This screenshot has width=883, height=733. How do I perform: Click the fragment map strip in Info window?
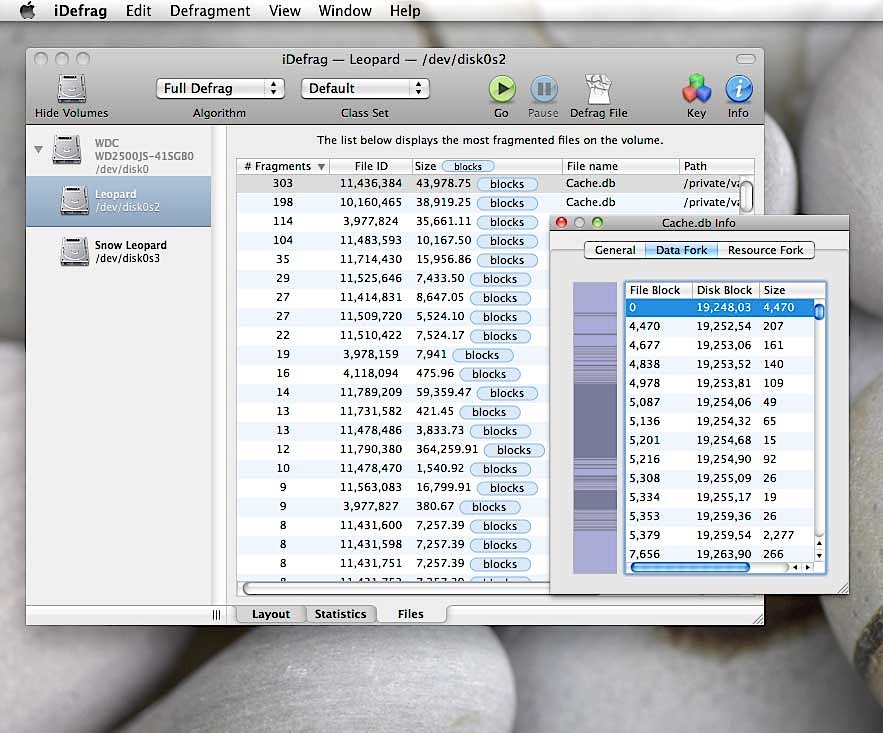[x=595, y=427]
